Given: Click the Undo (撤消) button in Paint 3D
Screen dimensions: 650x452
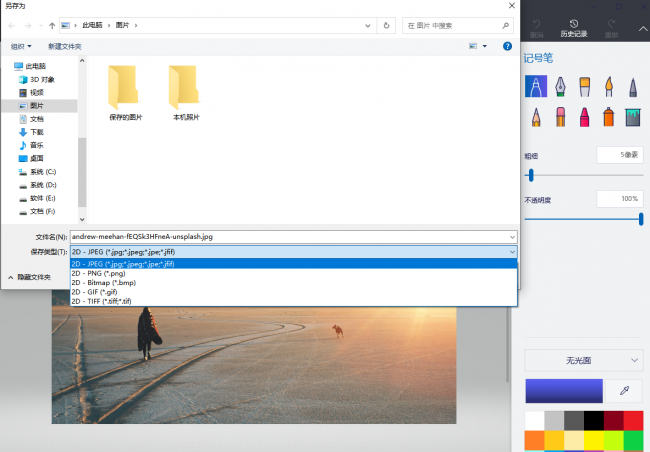Looking at the screenshot, I should [x=536, y=29].
